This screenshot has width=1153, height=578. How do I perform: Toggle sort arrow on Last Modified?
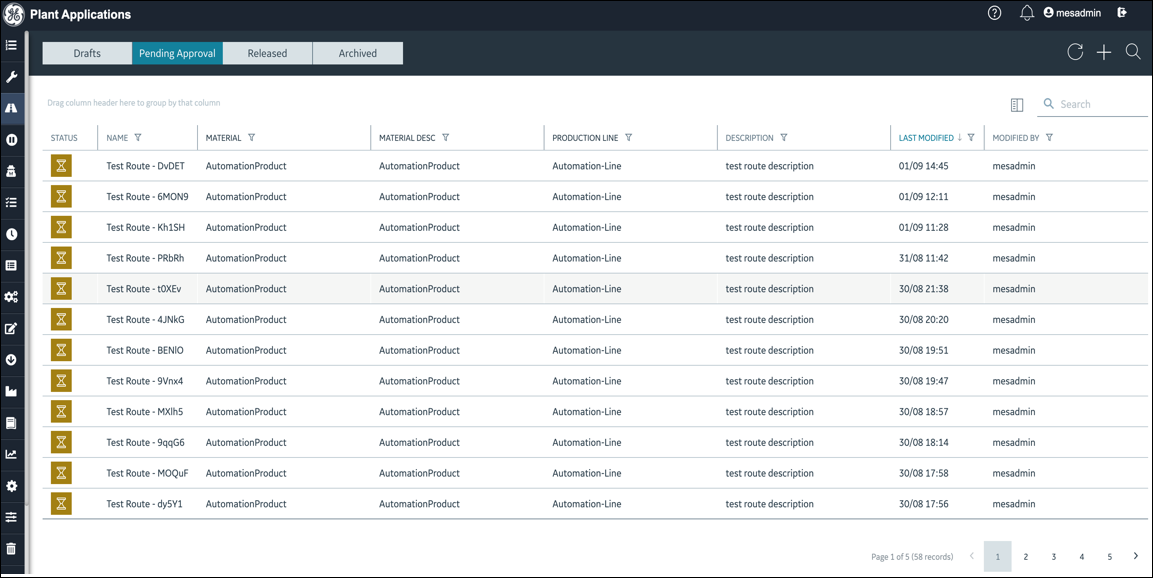960,138
